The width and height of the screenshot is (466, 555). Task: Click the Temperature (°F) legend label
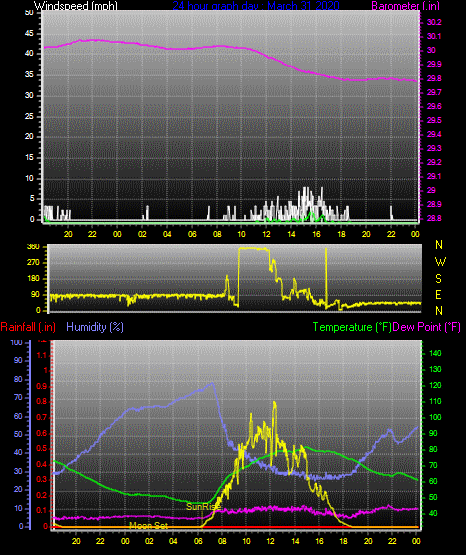coord(352,327)
